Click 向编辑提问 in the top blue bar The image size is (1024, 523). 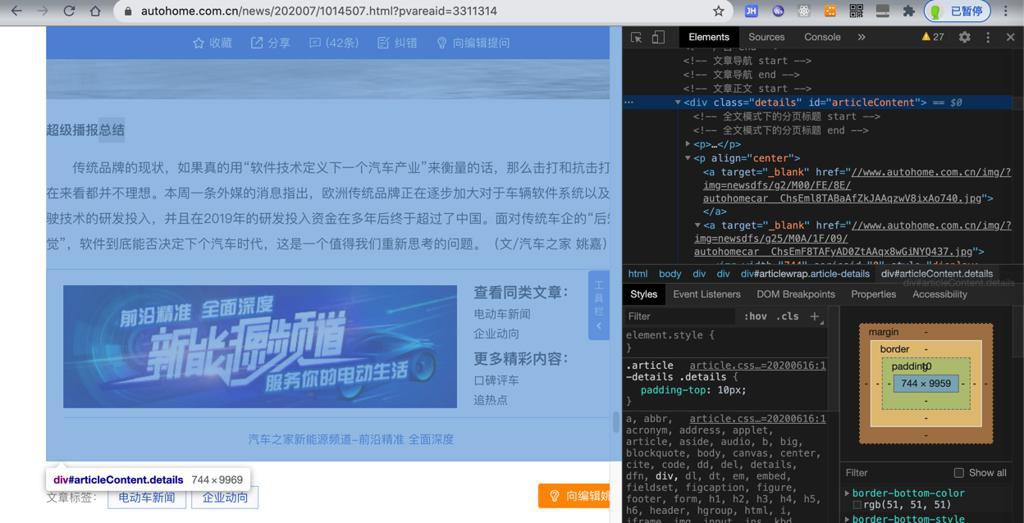473,43
